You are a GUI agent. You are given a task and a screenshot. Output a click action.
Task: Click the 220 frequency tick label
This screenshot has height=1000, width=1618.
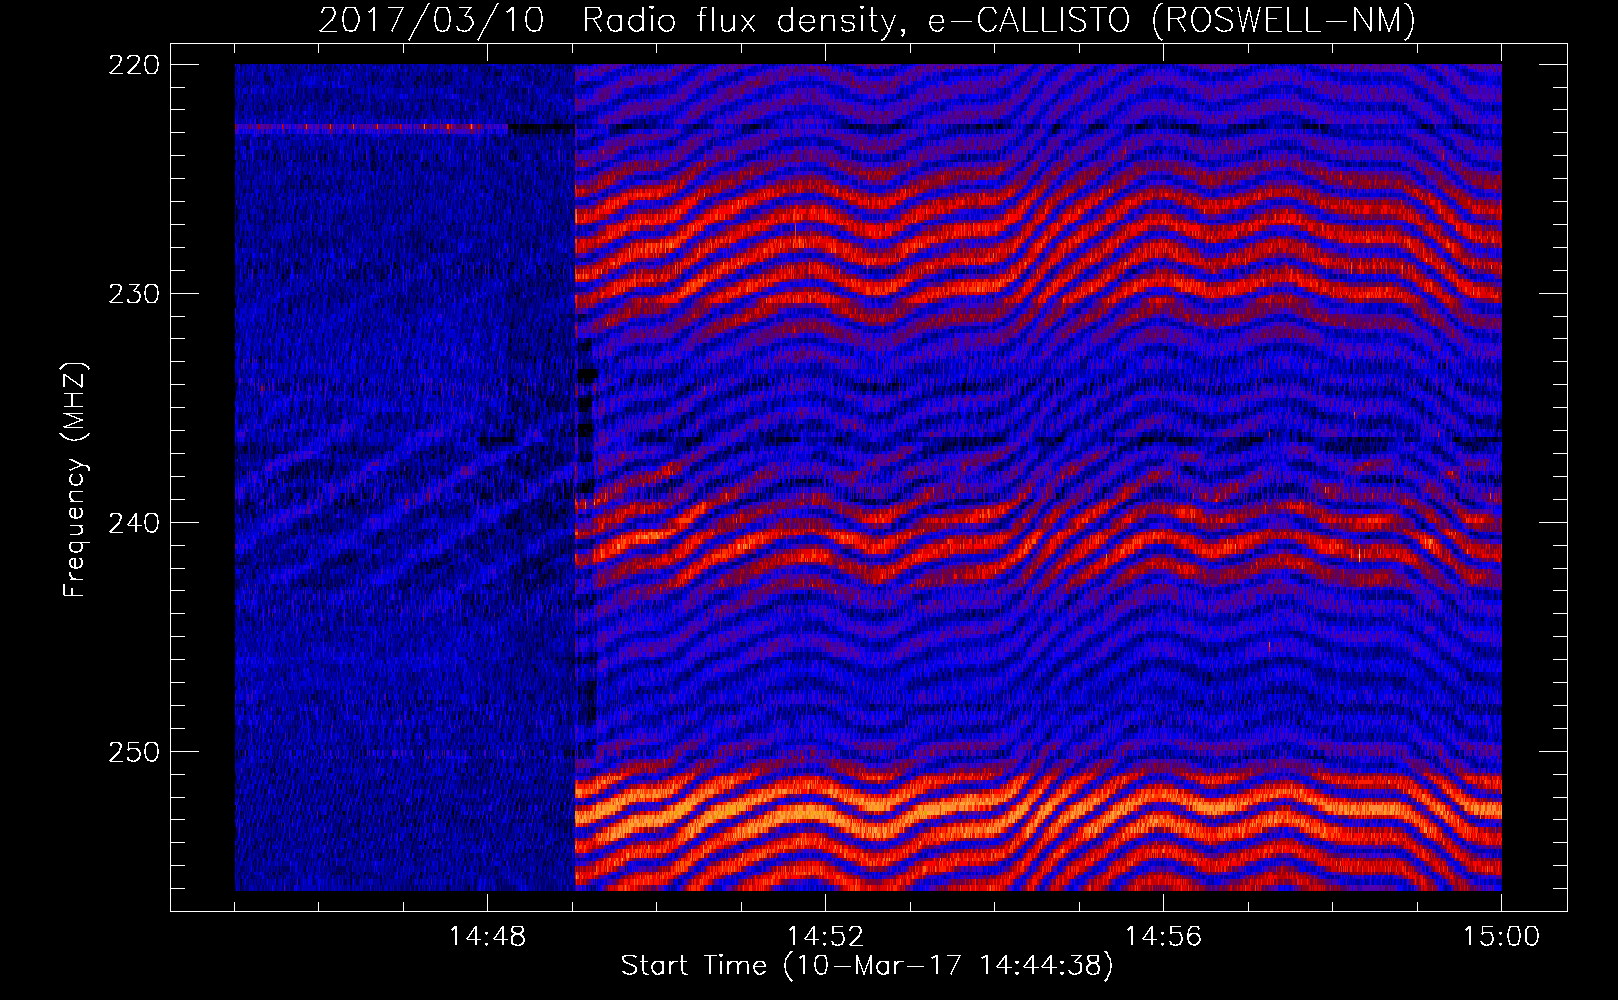coord(133,64)
